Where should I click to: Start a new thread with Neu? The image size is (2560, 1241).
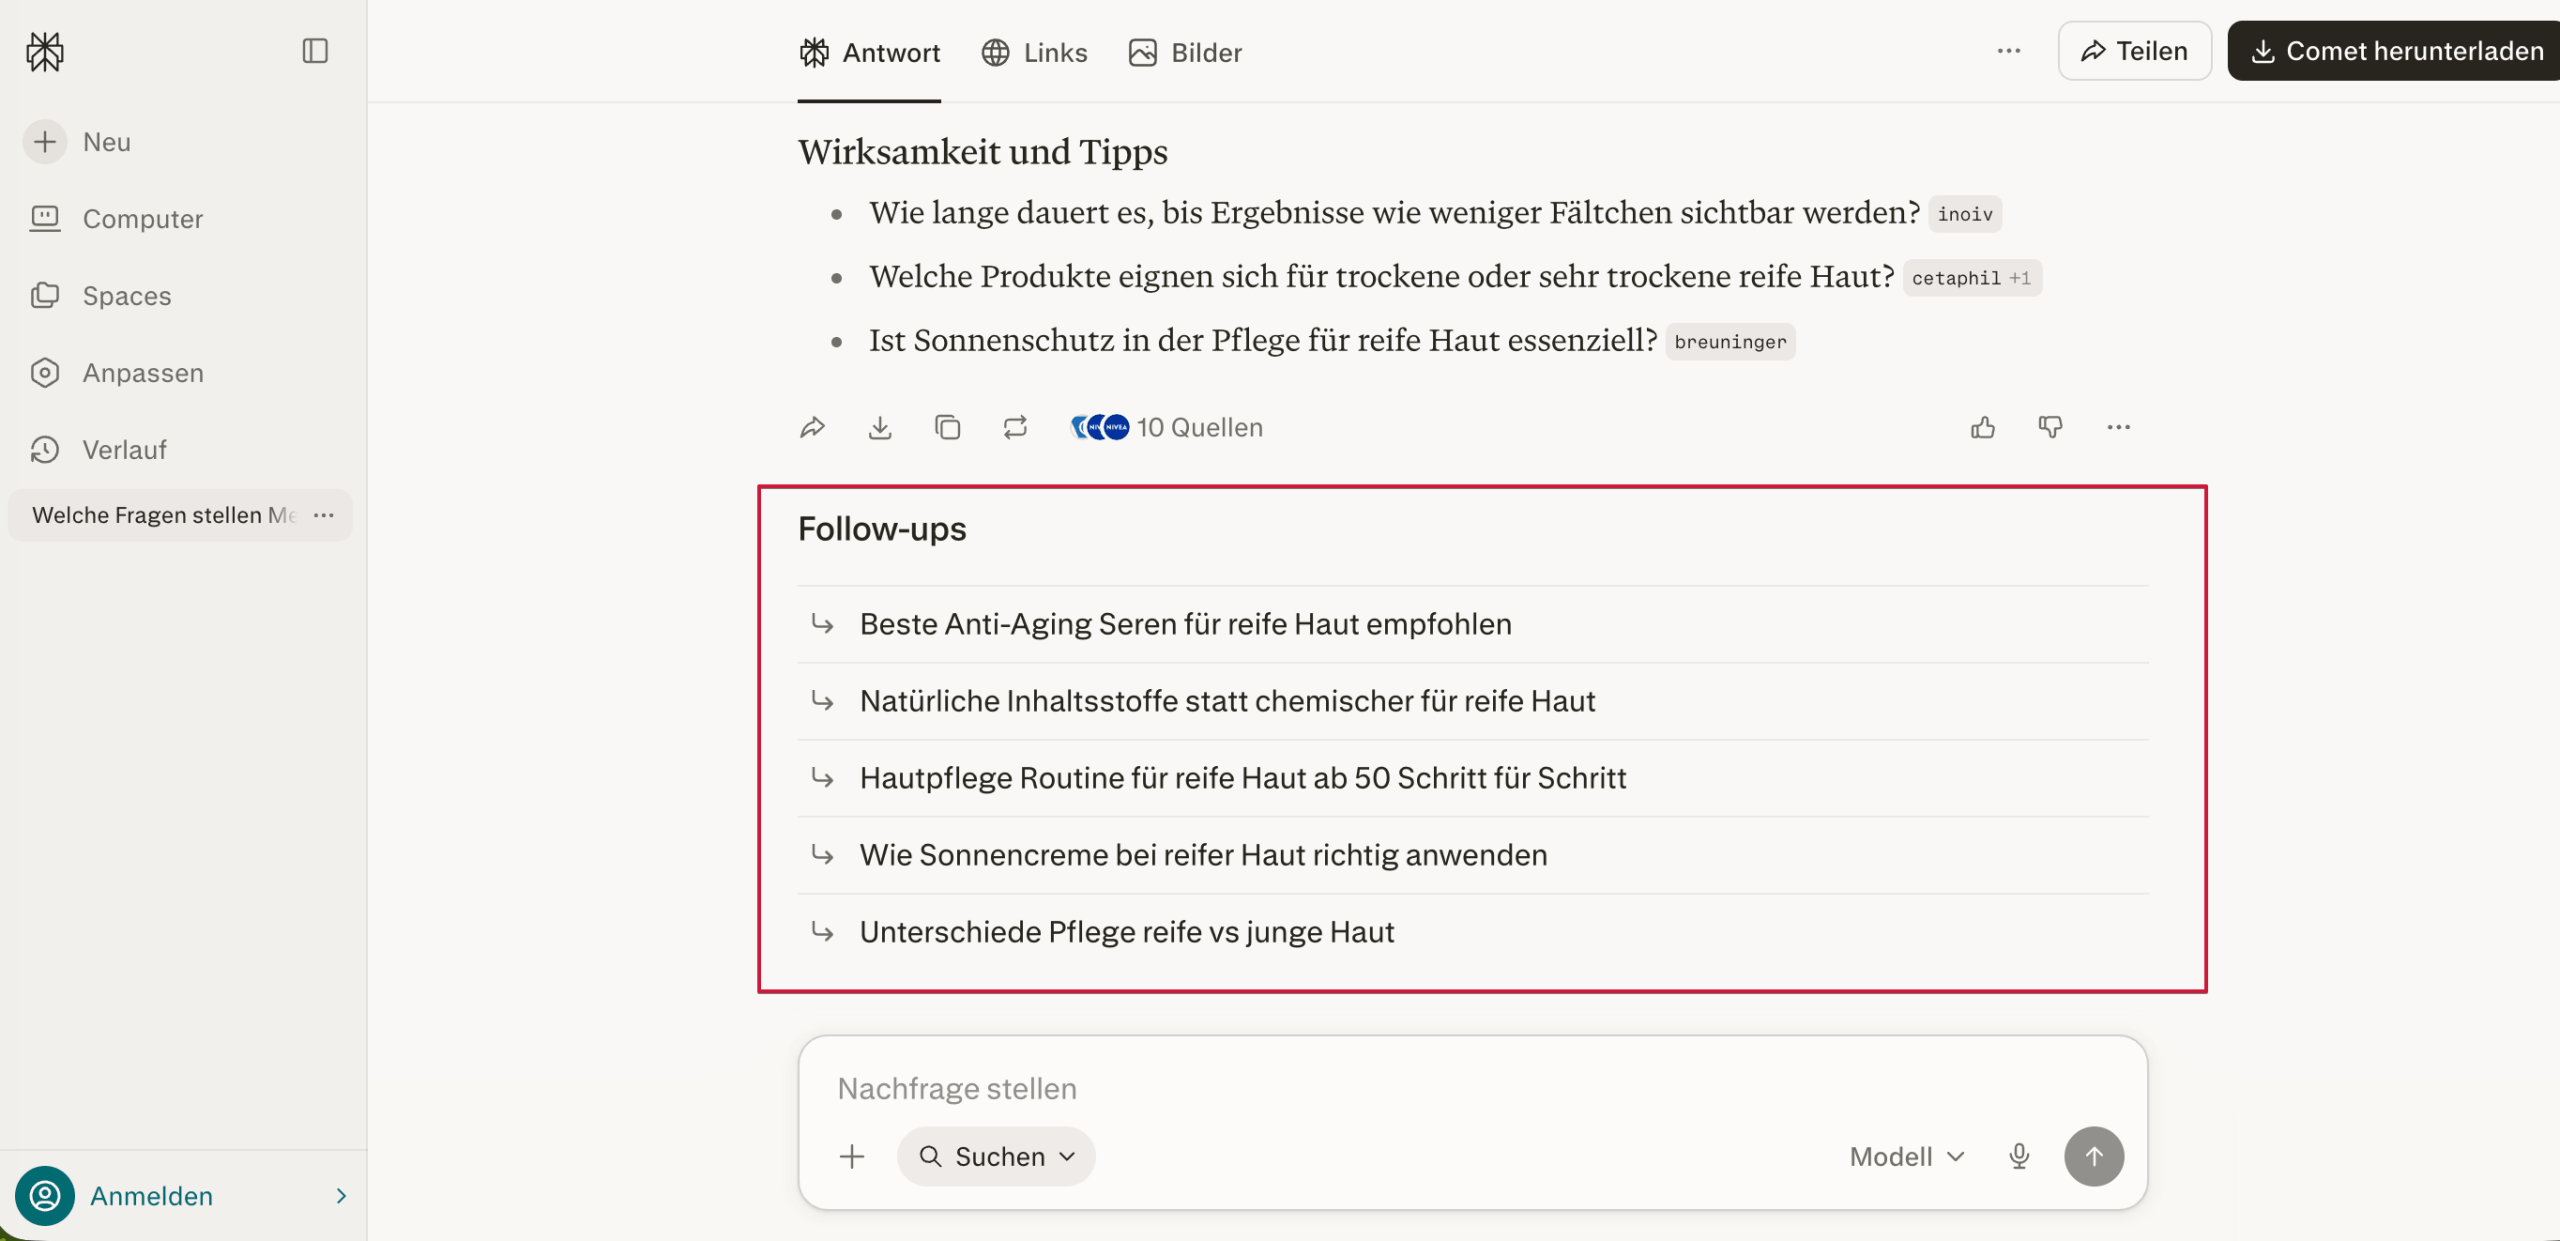pyautogui.click(x=80, y=142)
